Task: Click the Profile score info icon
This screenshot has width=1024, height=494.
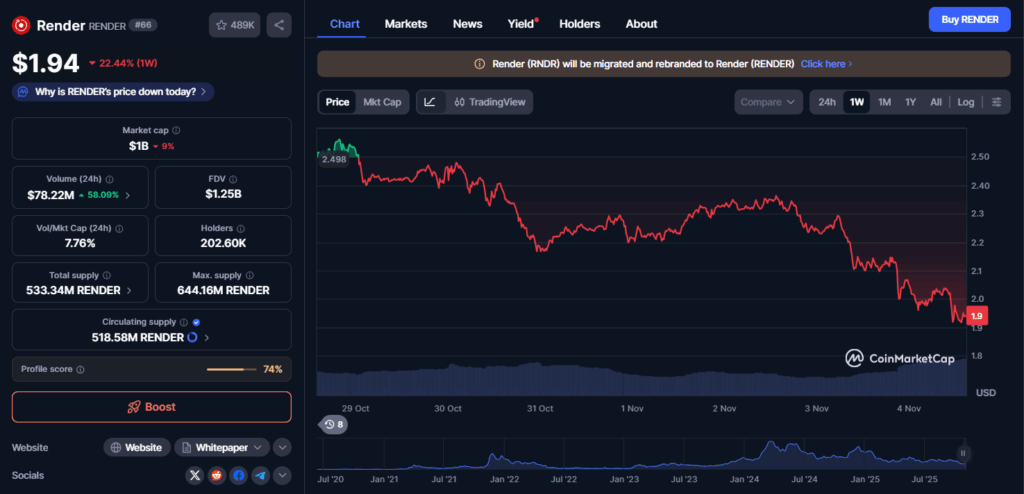Action: [x=80, y=369]
